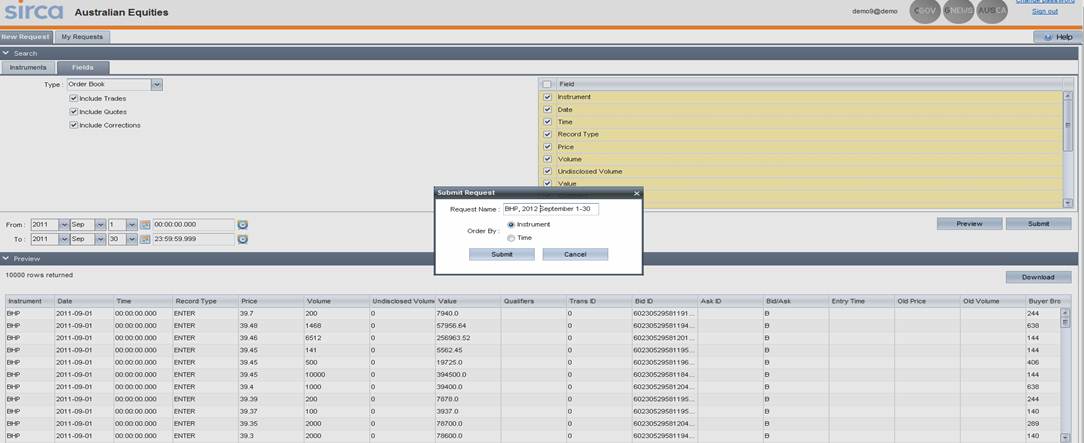The width and height of the screenshot is (1084, 443).
Task: Open the From date calendar picker icon
Action: pyautogui.click(x=144, y=225)
